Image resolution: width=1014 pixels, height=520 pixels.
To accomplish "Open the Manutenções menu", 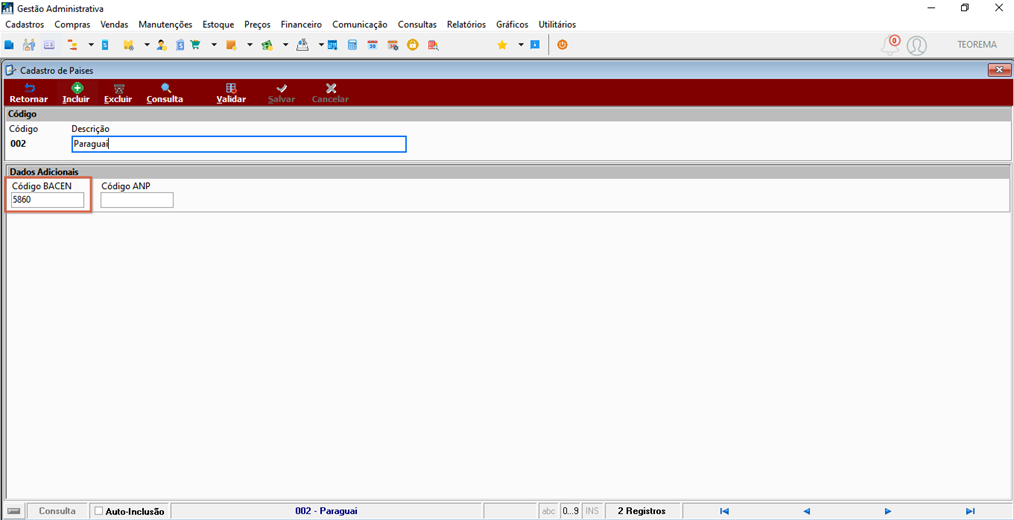I will coord(166,25).
